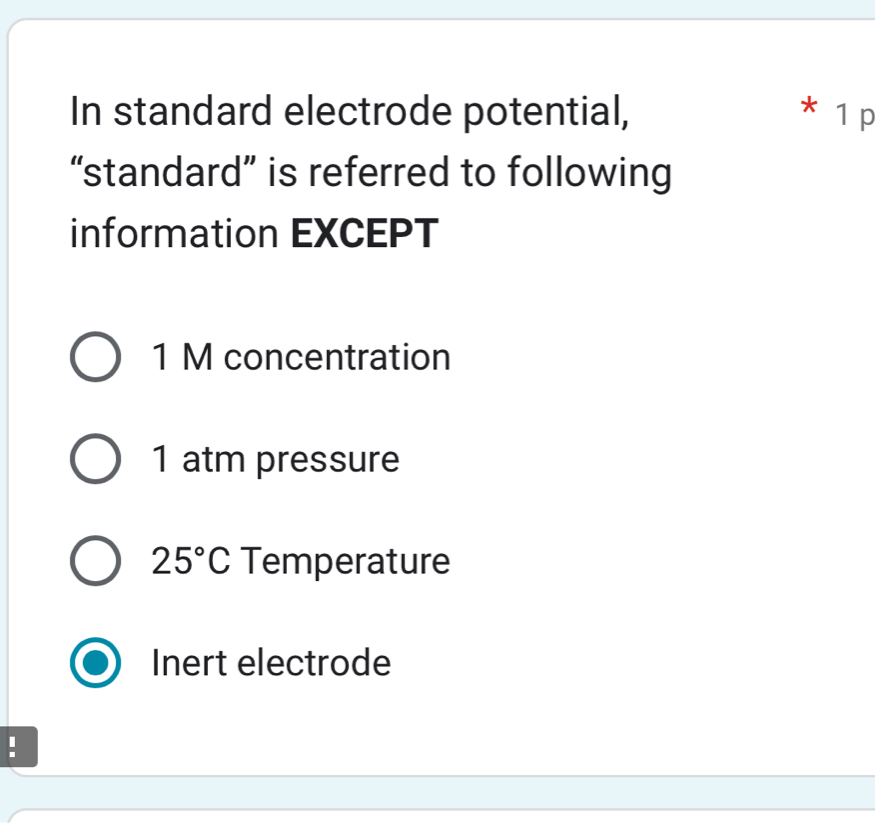Image resolution: width=875 pixels, height=823 pixels.
Task: Click the "1 atm pressure" answer text
Action: coord(275,460)
